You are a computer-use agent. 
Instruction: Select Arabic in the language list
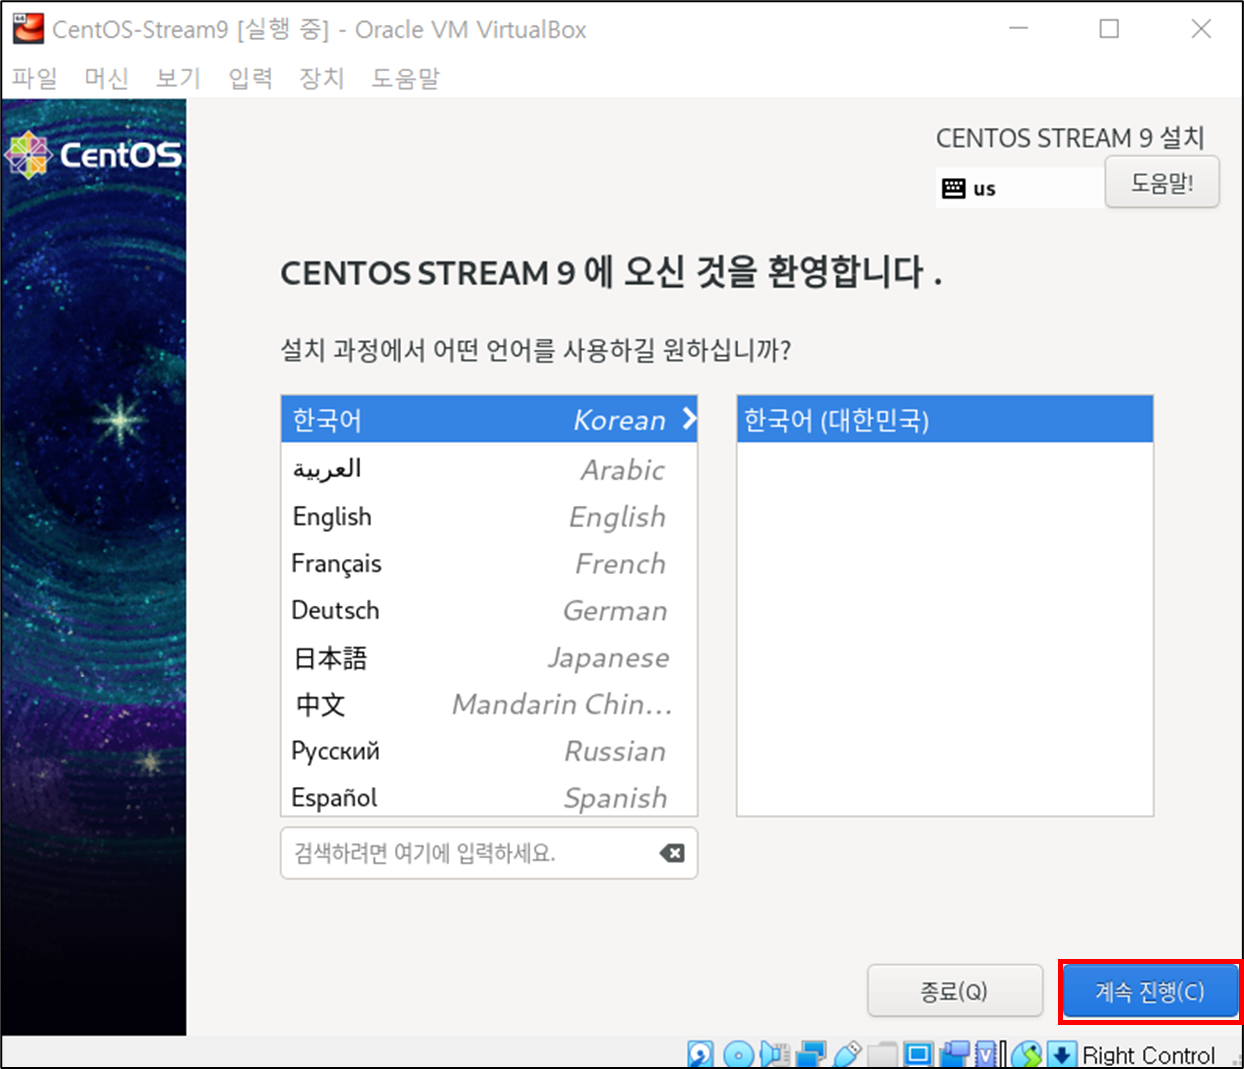(489, 469)
